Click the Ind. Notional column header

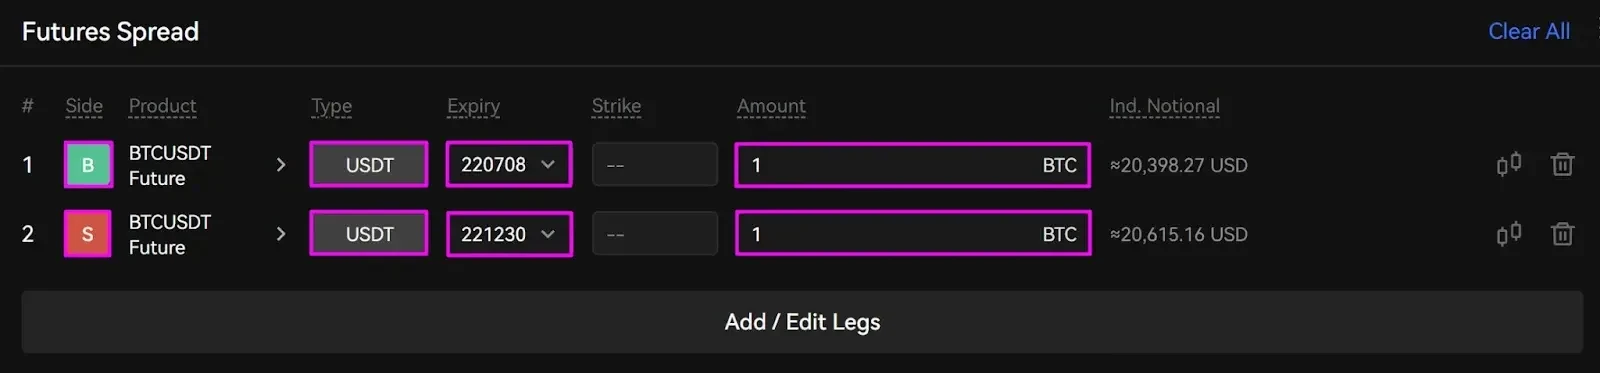click(1165, 106)
